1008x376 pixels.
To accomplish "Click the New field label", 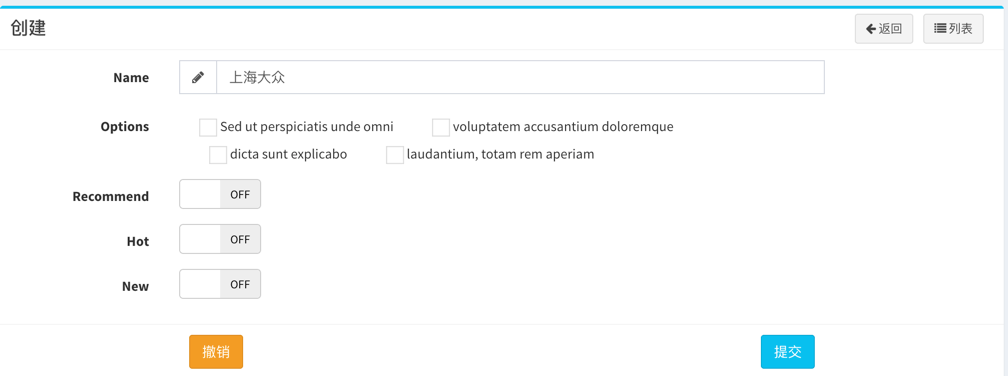I will point(136,287).
